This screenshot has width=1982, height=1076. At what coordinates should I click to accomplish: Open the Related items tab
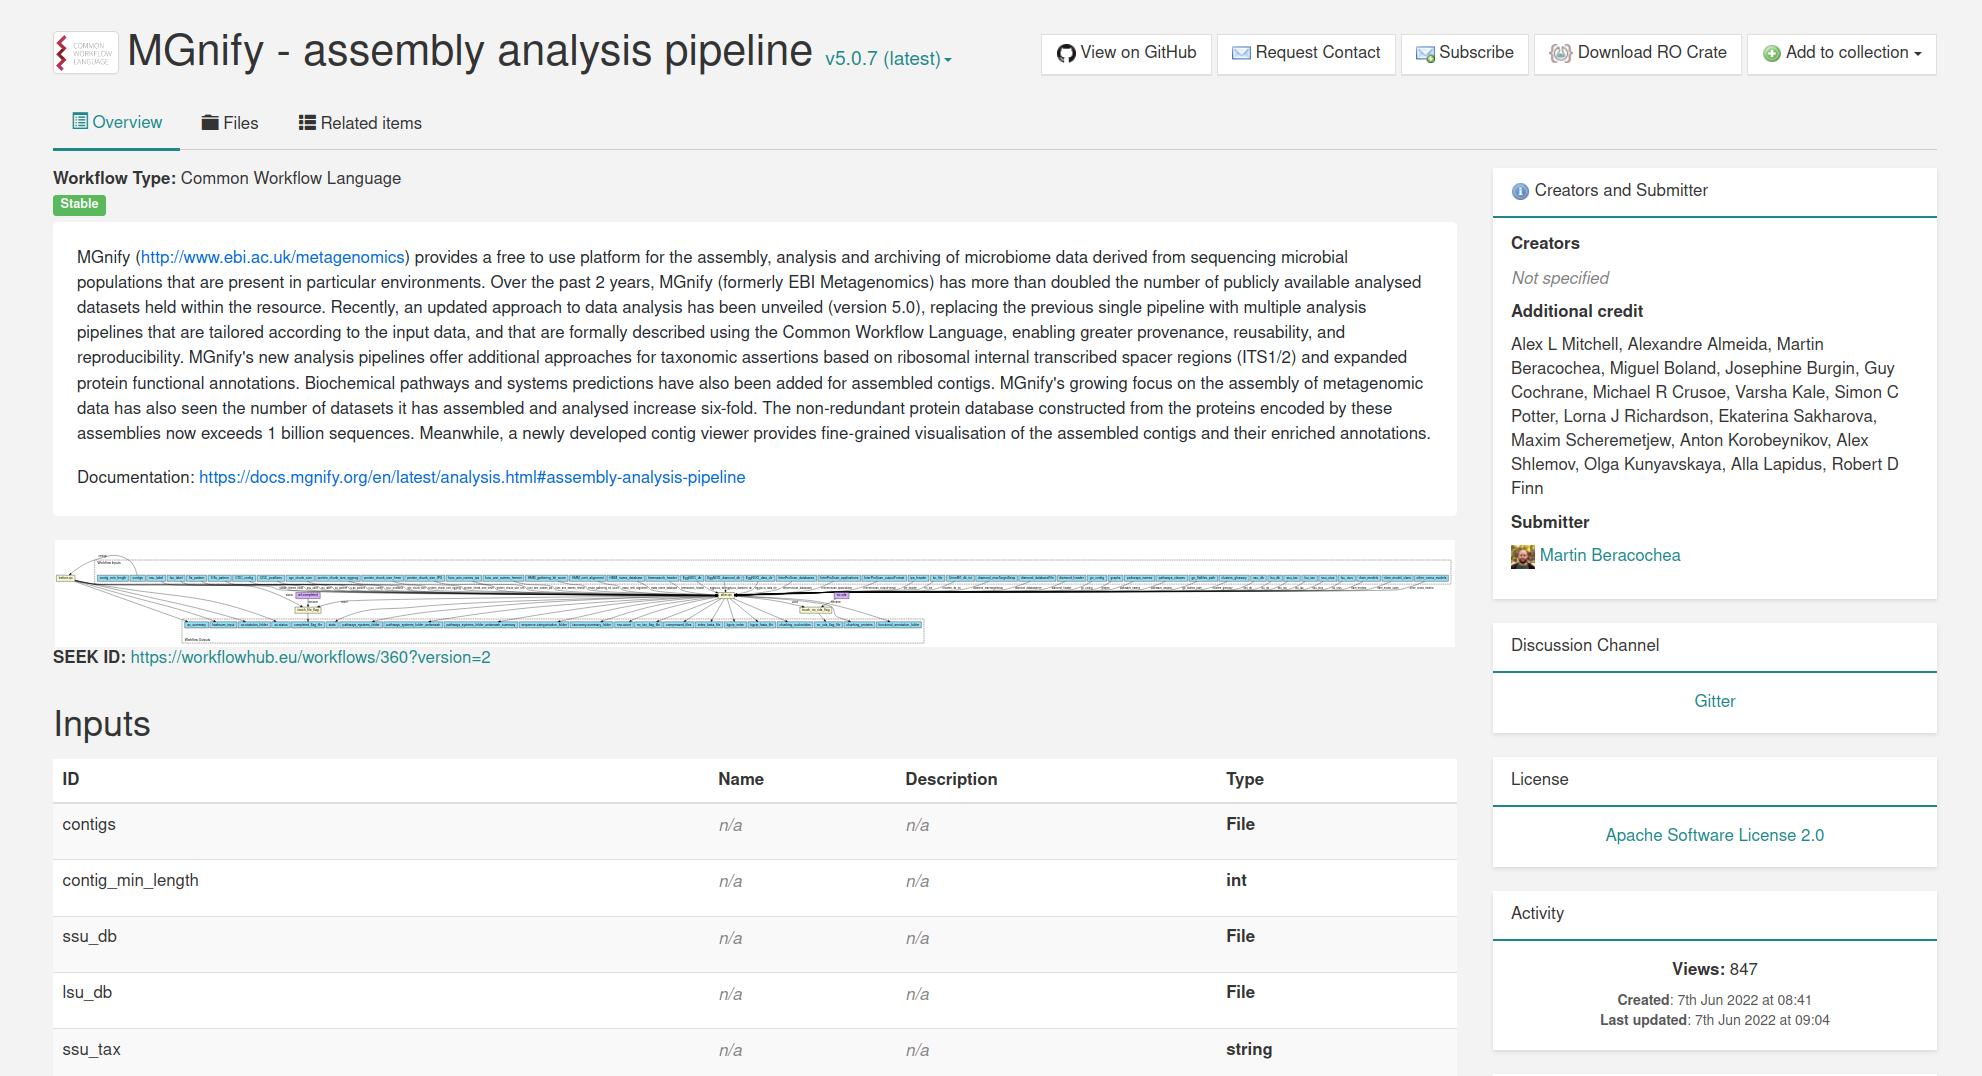(x=360, y=123)
